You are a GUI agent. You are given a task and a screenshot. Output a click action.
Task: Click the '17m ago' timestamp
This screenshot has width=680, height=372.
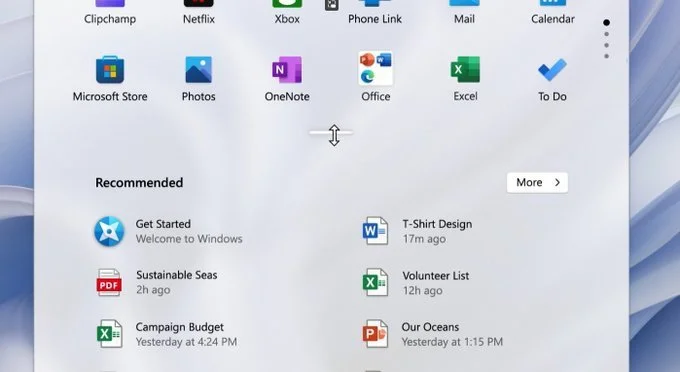click(x=424, y=239)
